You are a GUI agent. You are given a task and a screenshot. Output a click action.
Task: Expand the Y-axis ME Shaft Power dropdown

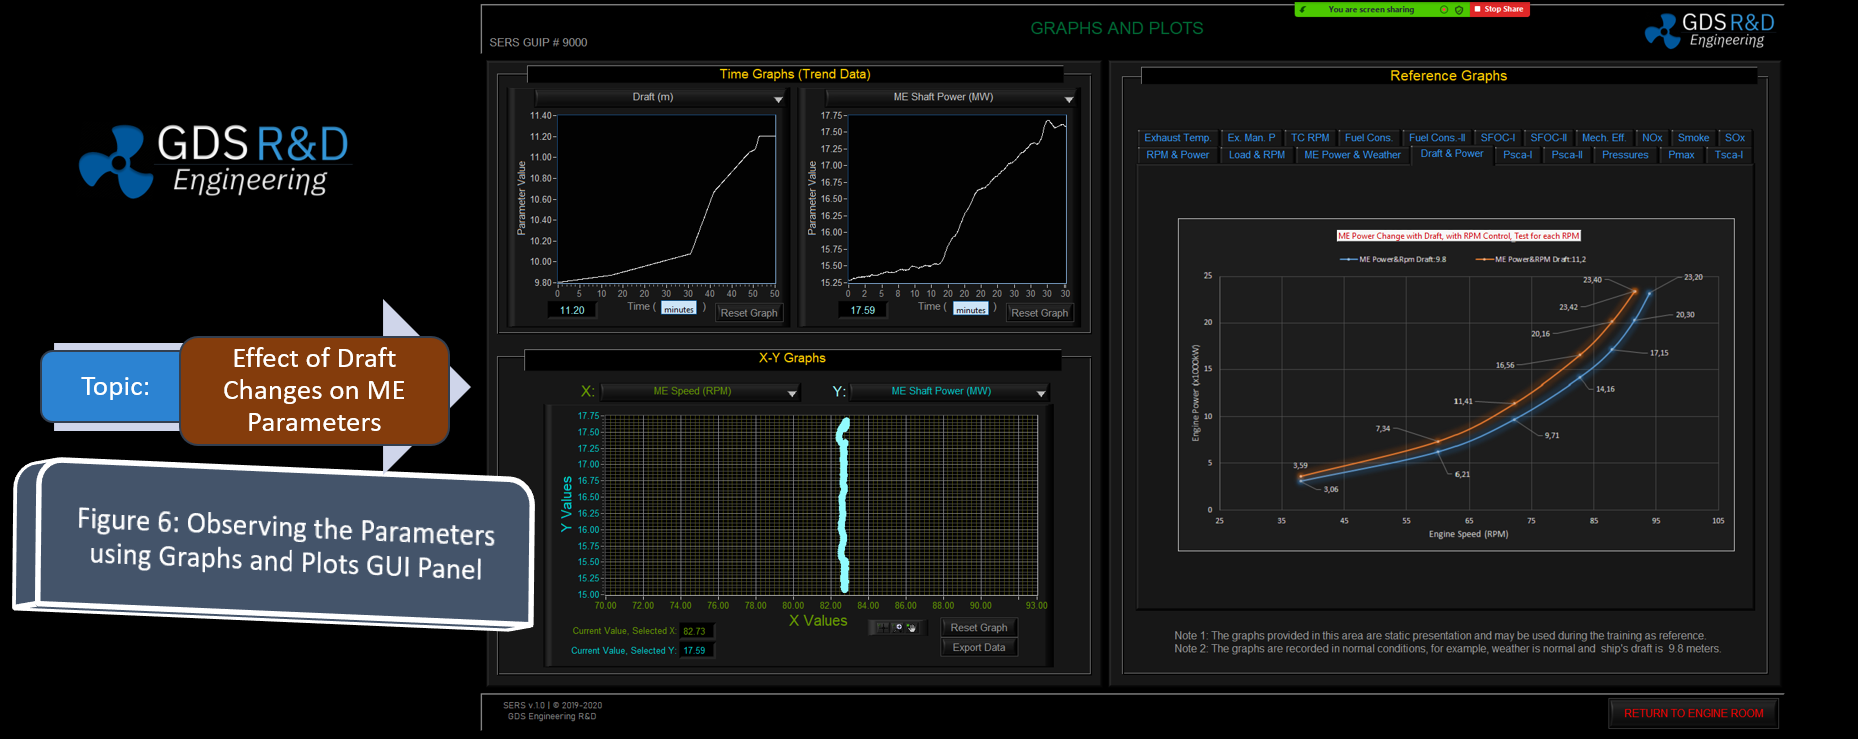pos(1040,392)
